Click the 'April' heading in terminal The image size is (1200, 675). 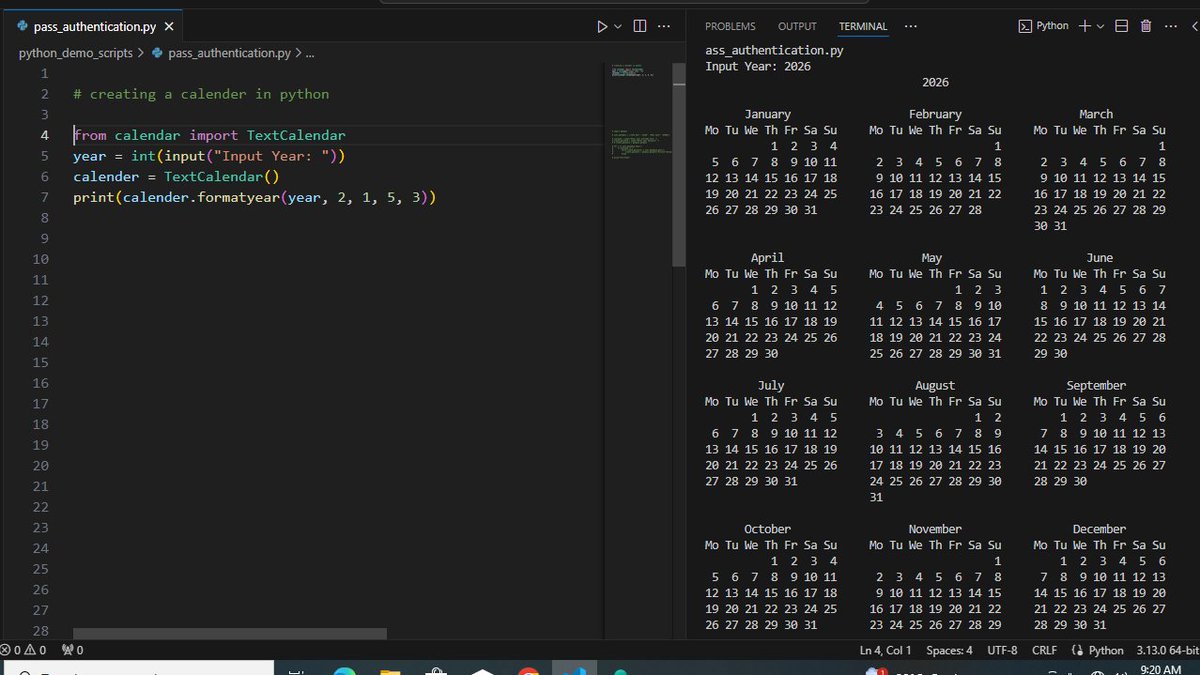[x=768, y=258]
